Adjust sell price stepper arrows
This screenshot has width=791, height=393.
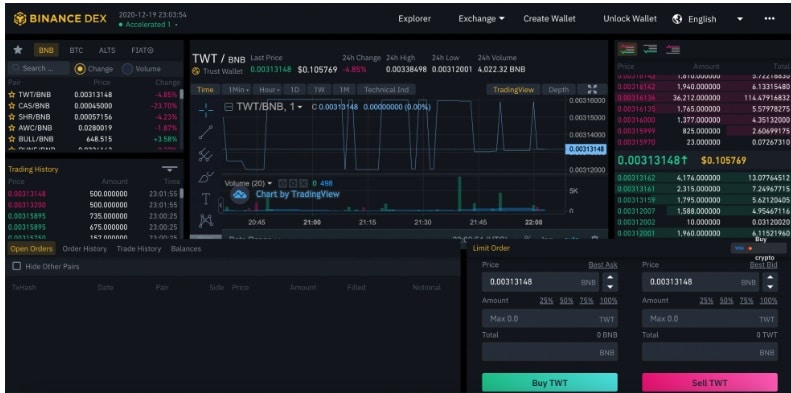pos(770,282)
